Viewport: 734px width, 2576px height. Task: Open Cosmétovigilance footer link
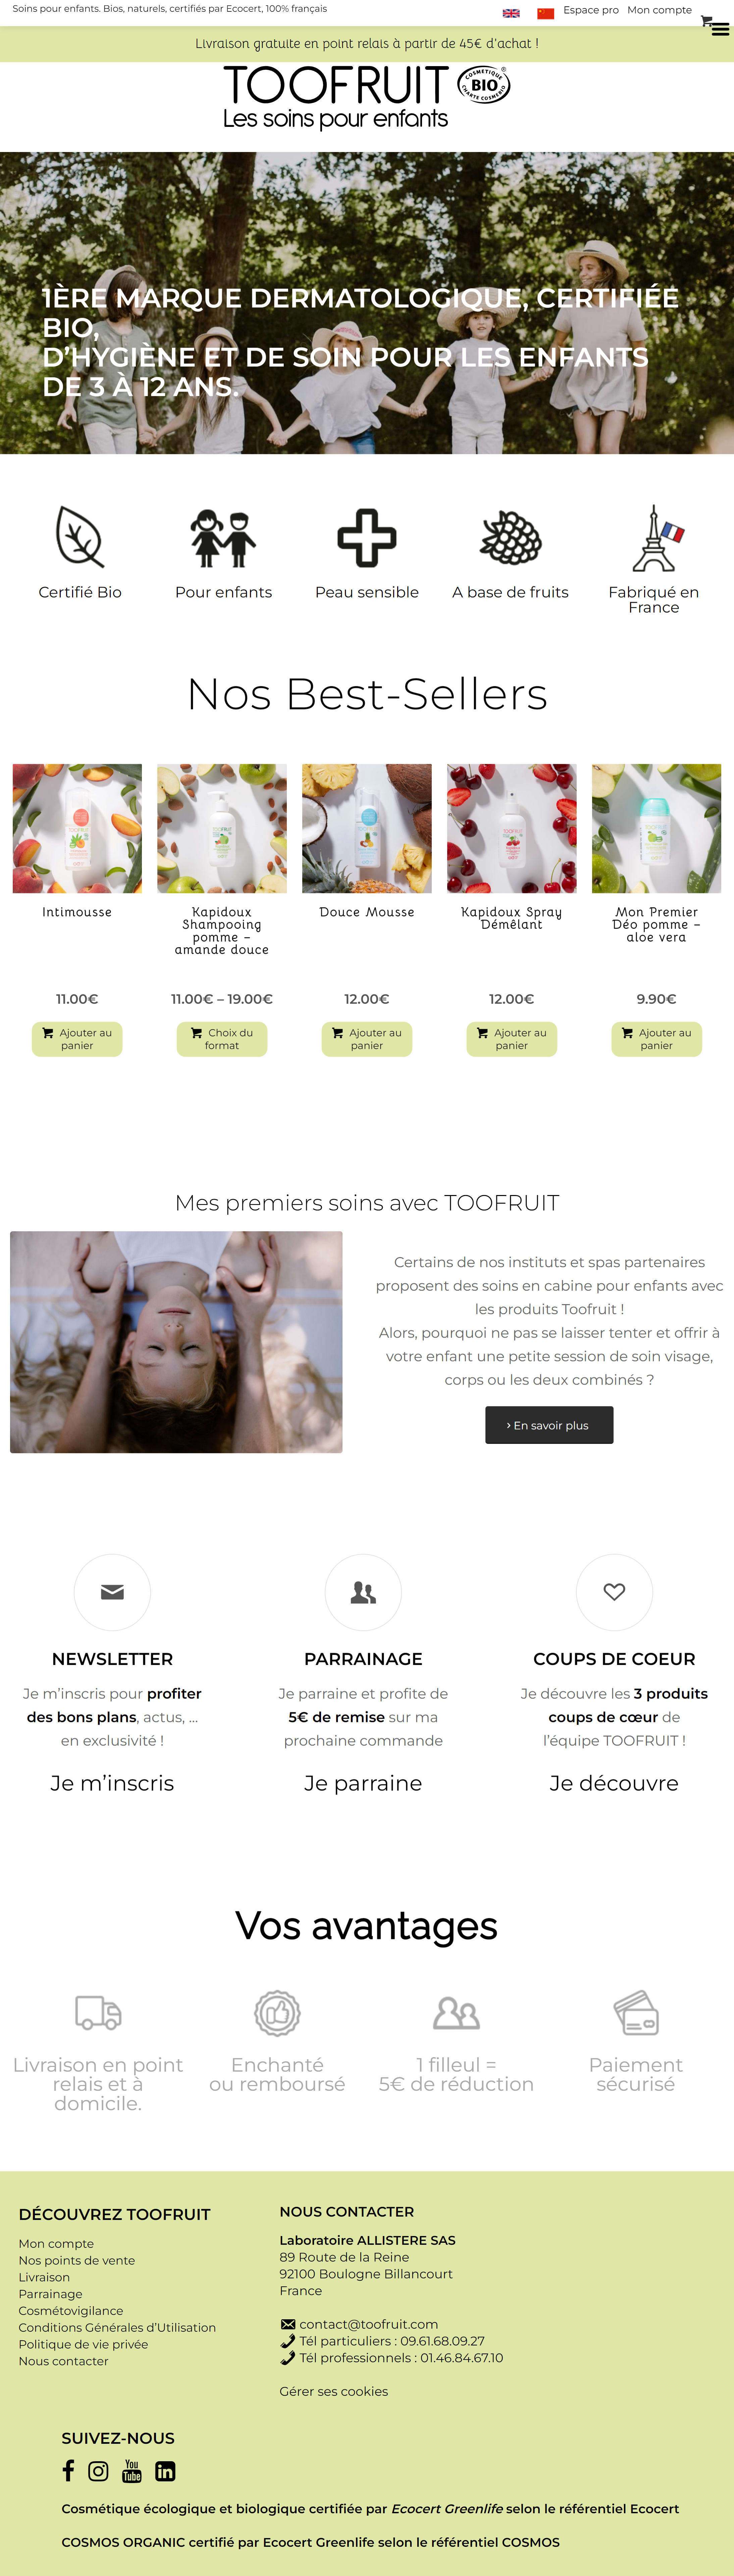pyautogui.click(x=71, y=2310)
